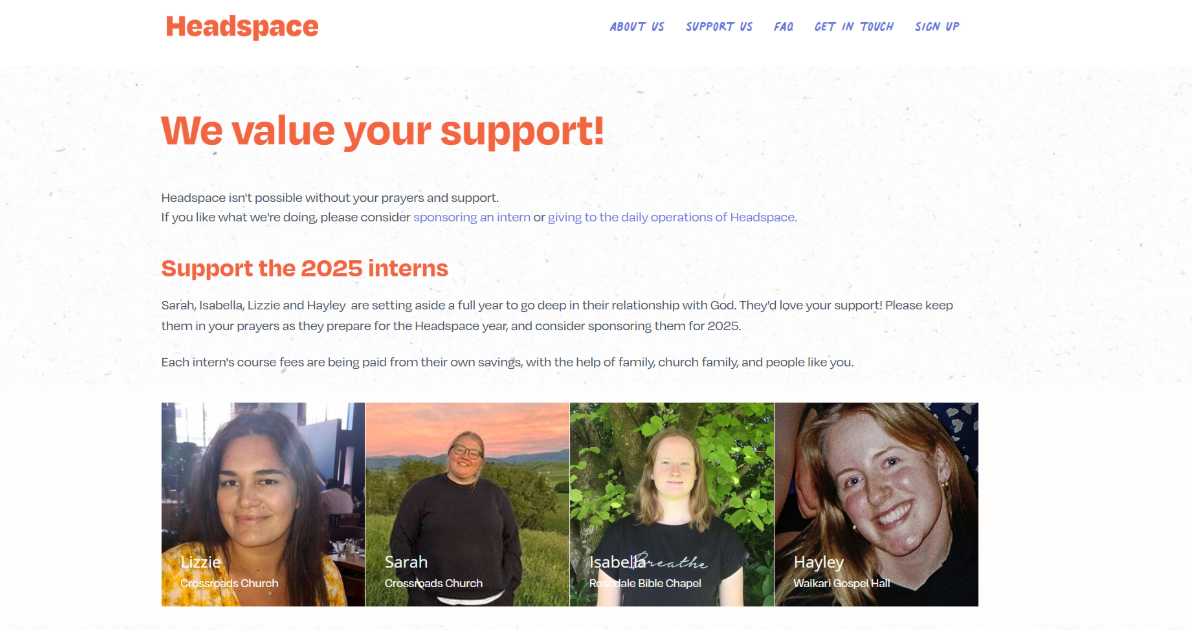The width and height of the screenshot is (1200, 630).
Task: Go to the FAQ page
Action: pos(784,27)
